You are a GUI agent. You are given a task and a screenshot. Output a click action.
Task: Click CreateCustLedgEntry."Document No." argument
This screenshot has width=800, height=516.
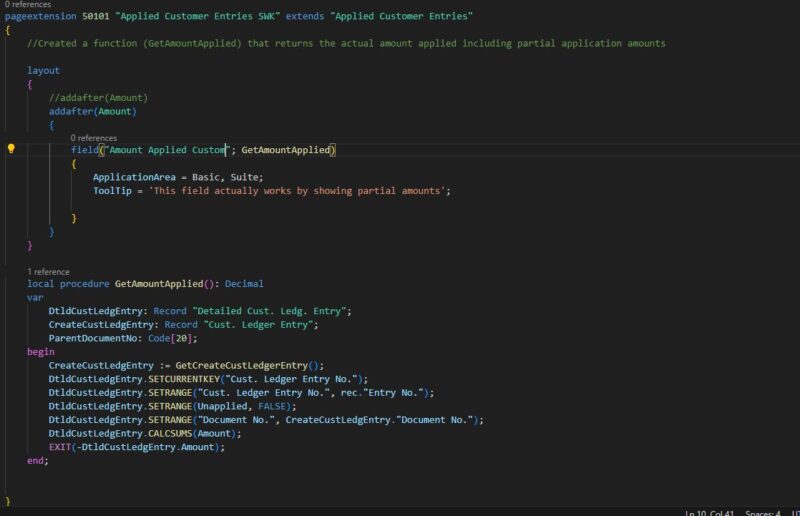tap(380, 420)
